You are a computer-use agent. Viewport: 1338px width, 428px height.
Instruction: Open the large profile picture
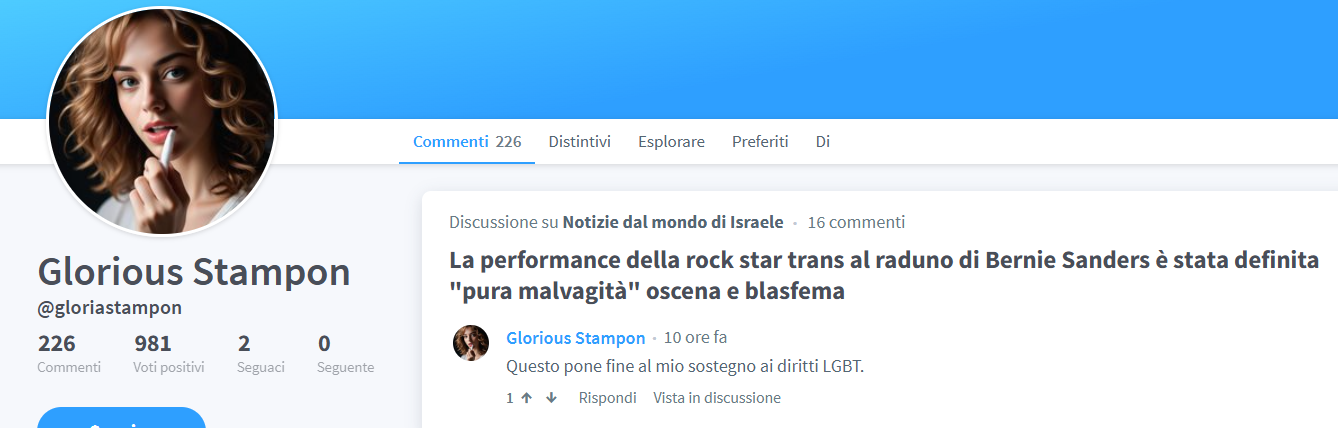(161, 121)
